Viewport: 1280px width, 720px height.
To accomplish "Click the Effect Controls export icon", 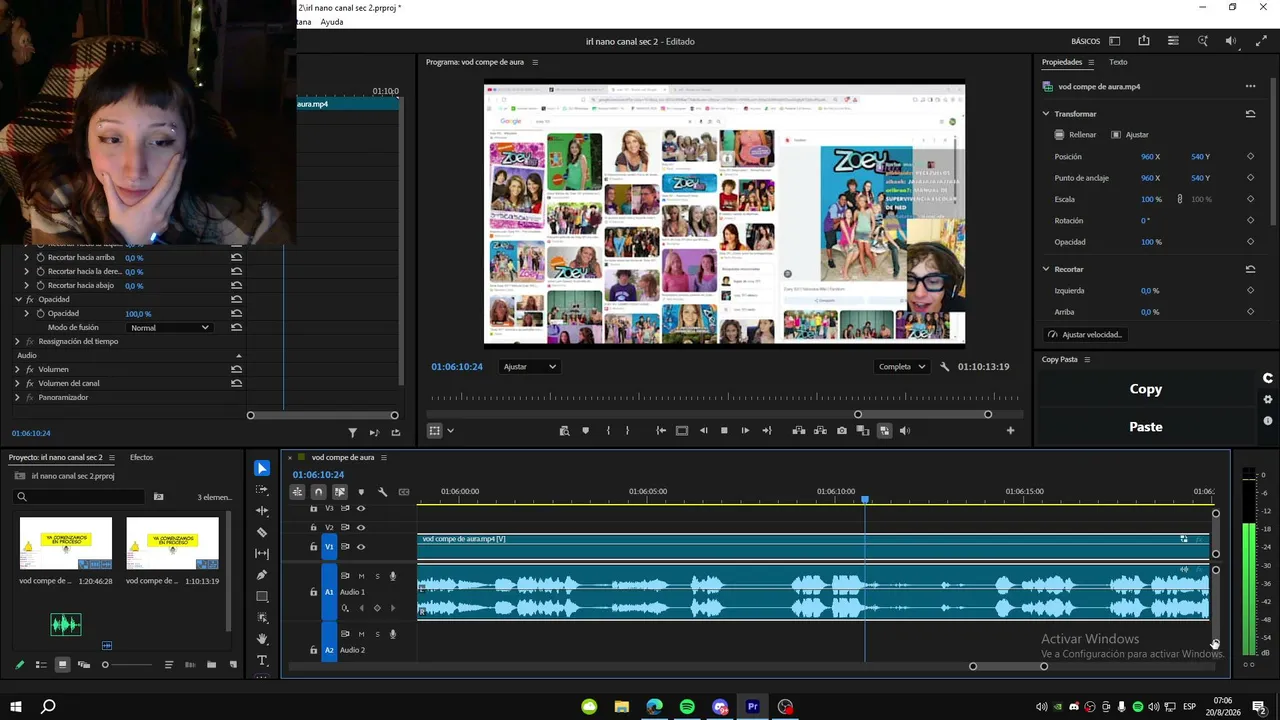I will click(x=396, y=433).
